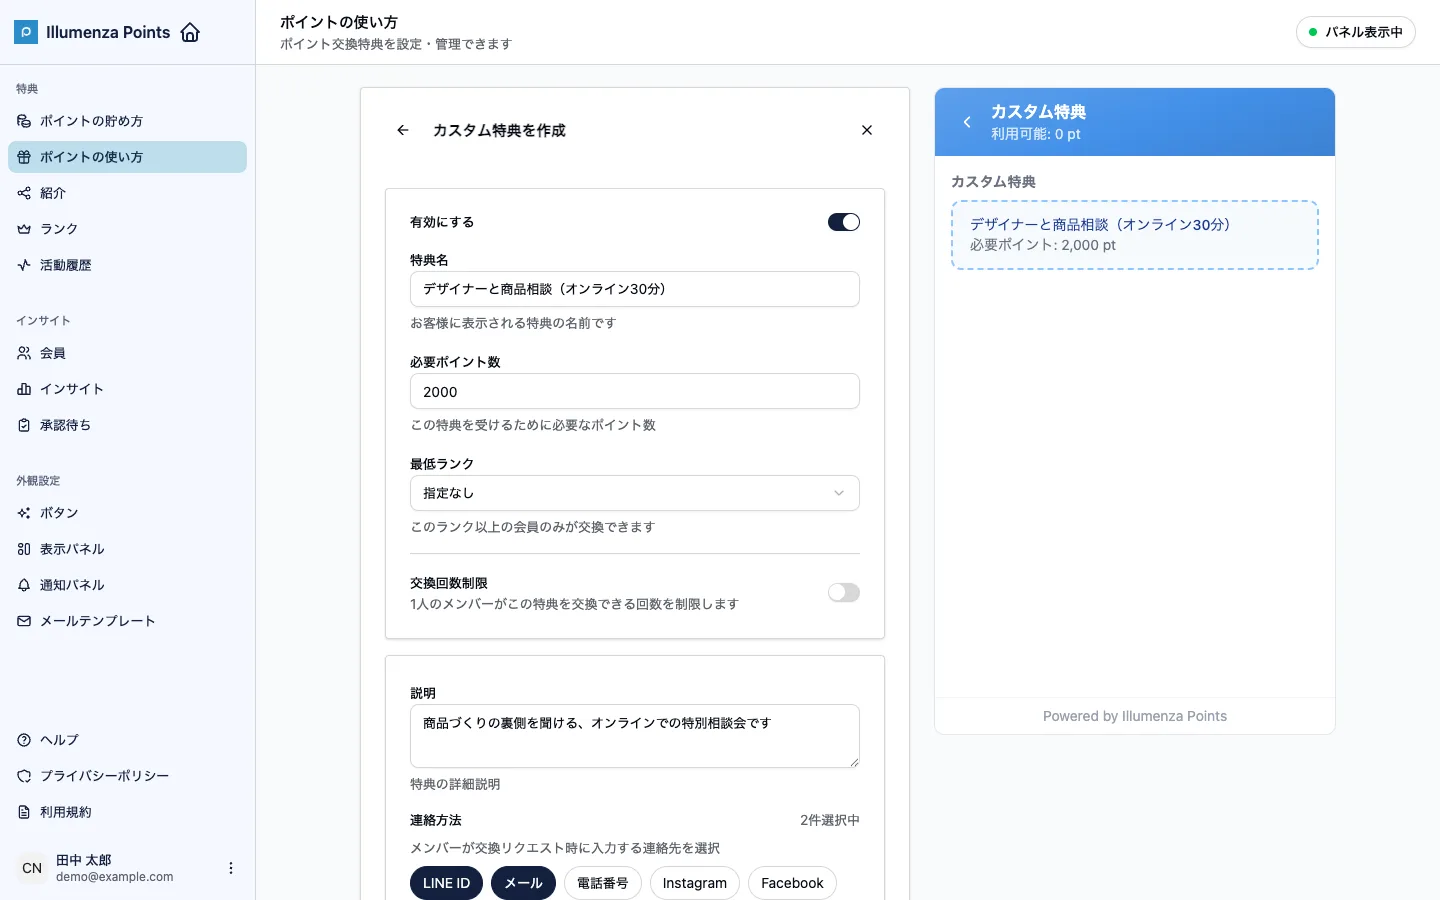Click the back chevron in the カスタム特典 preview header
This screenshot has height=900, width=1440.
click(x=967, y=122)
